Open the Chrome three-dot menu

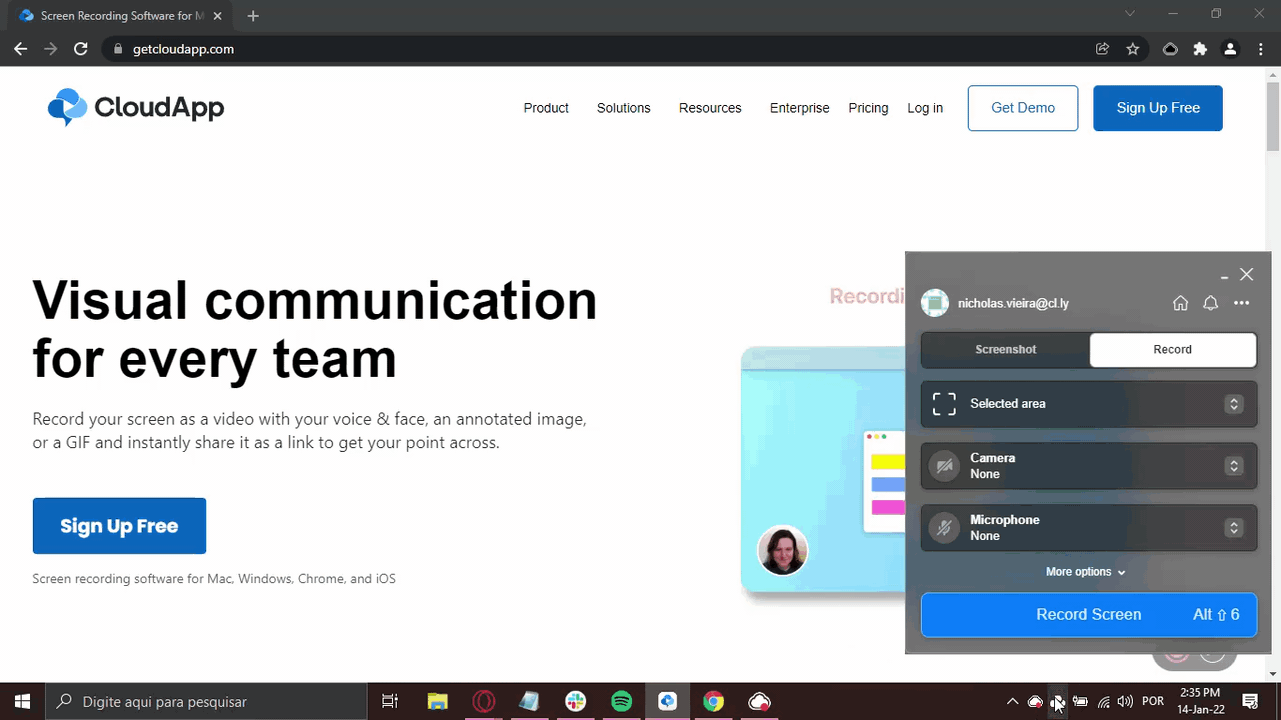click(1261, 49)
